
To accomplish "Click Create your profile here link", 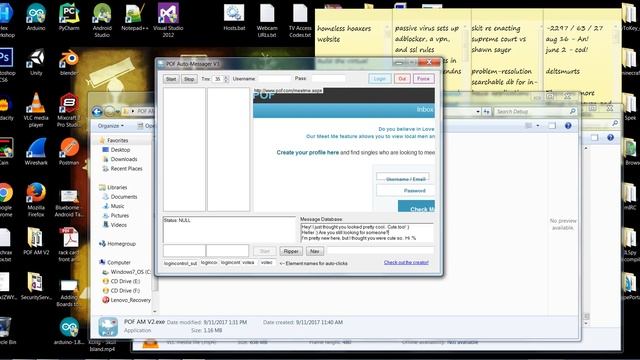I will (308, 152).
